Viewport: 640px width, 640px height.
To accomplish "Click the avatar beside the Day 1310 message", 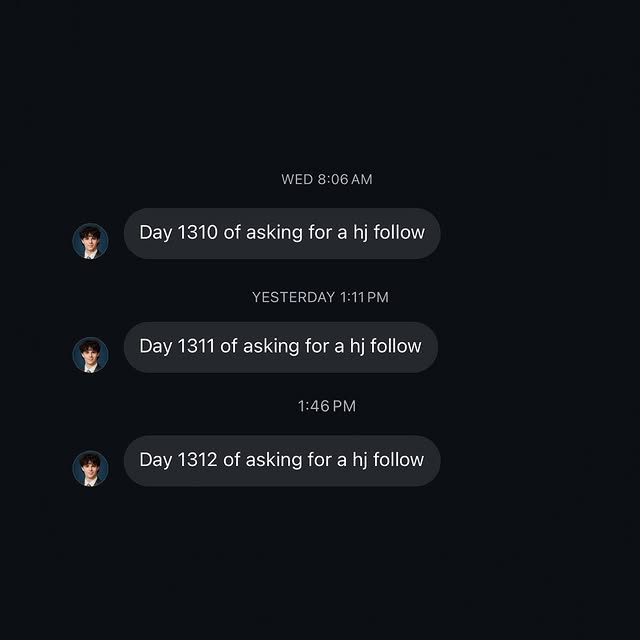I will click(x=90, y=241).
